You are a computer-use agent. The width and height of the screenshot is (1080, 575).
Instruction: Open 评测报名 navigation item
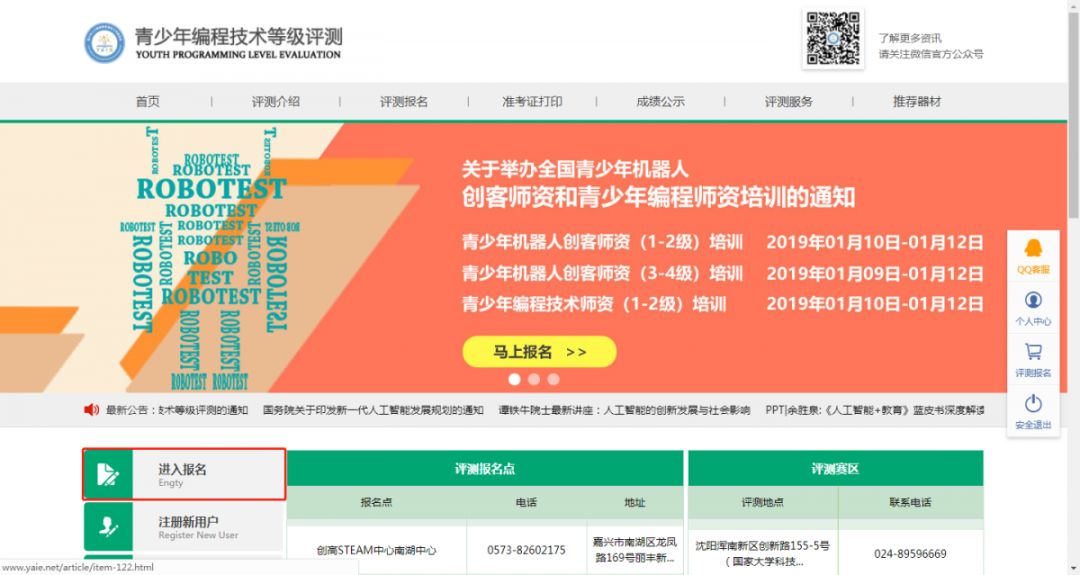(x=404, y=101)
